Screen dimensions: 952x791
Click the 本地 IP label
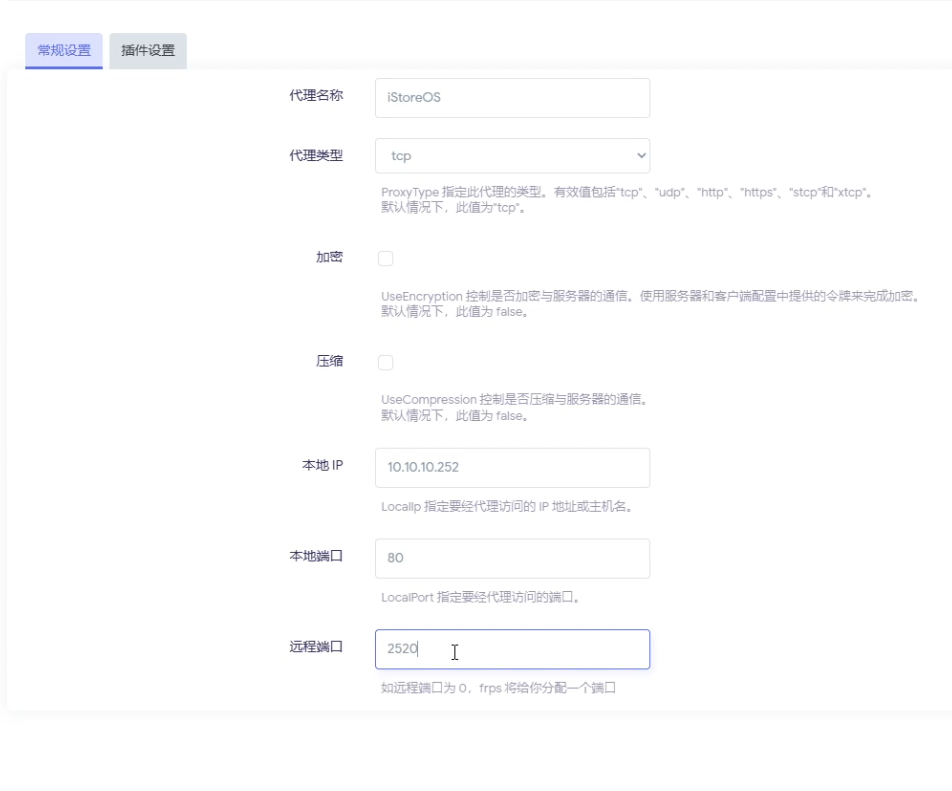[322, 466]
